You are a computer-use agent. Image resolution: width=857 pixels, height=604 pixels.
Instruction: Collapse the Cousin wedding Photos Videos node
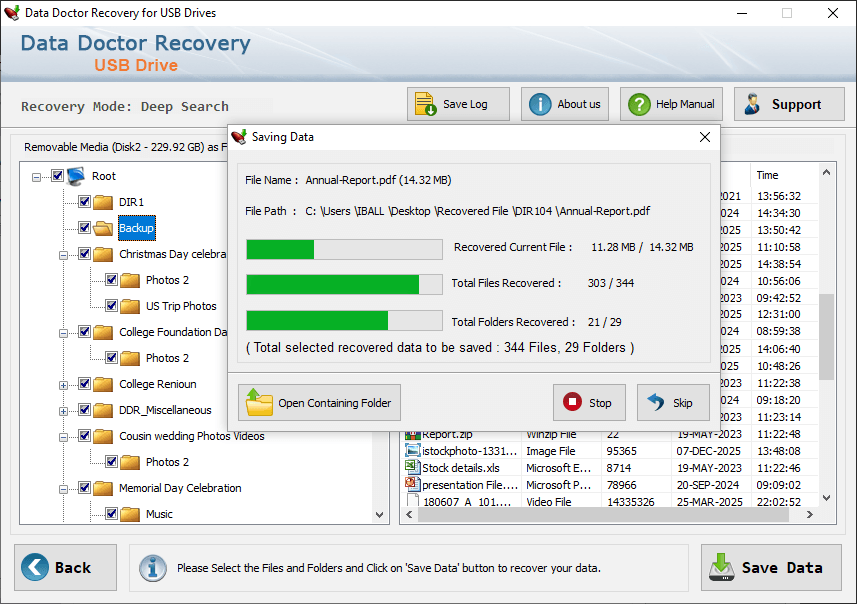point(63,437)
